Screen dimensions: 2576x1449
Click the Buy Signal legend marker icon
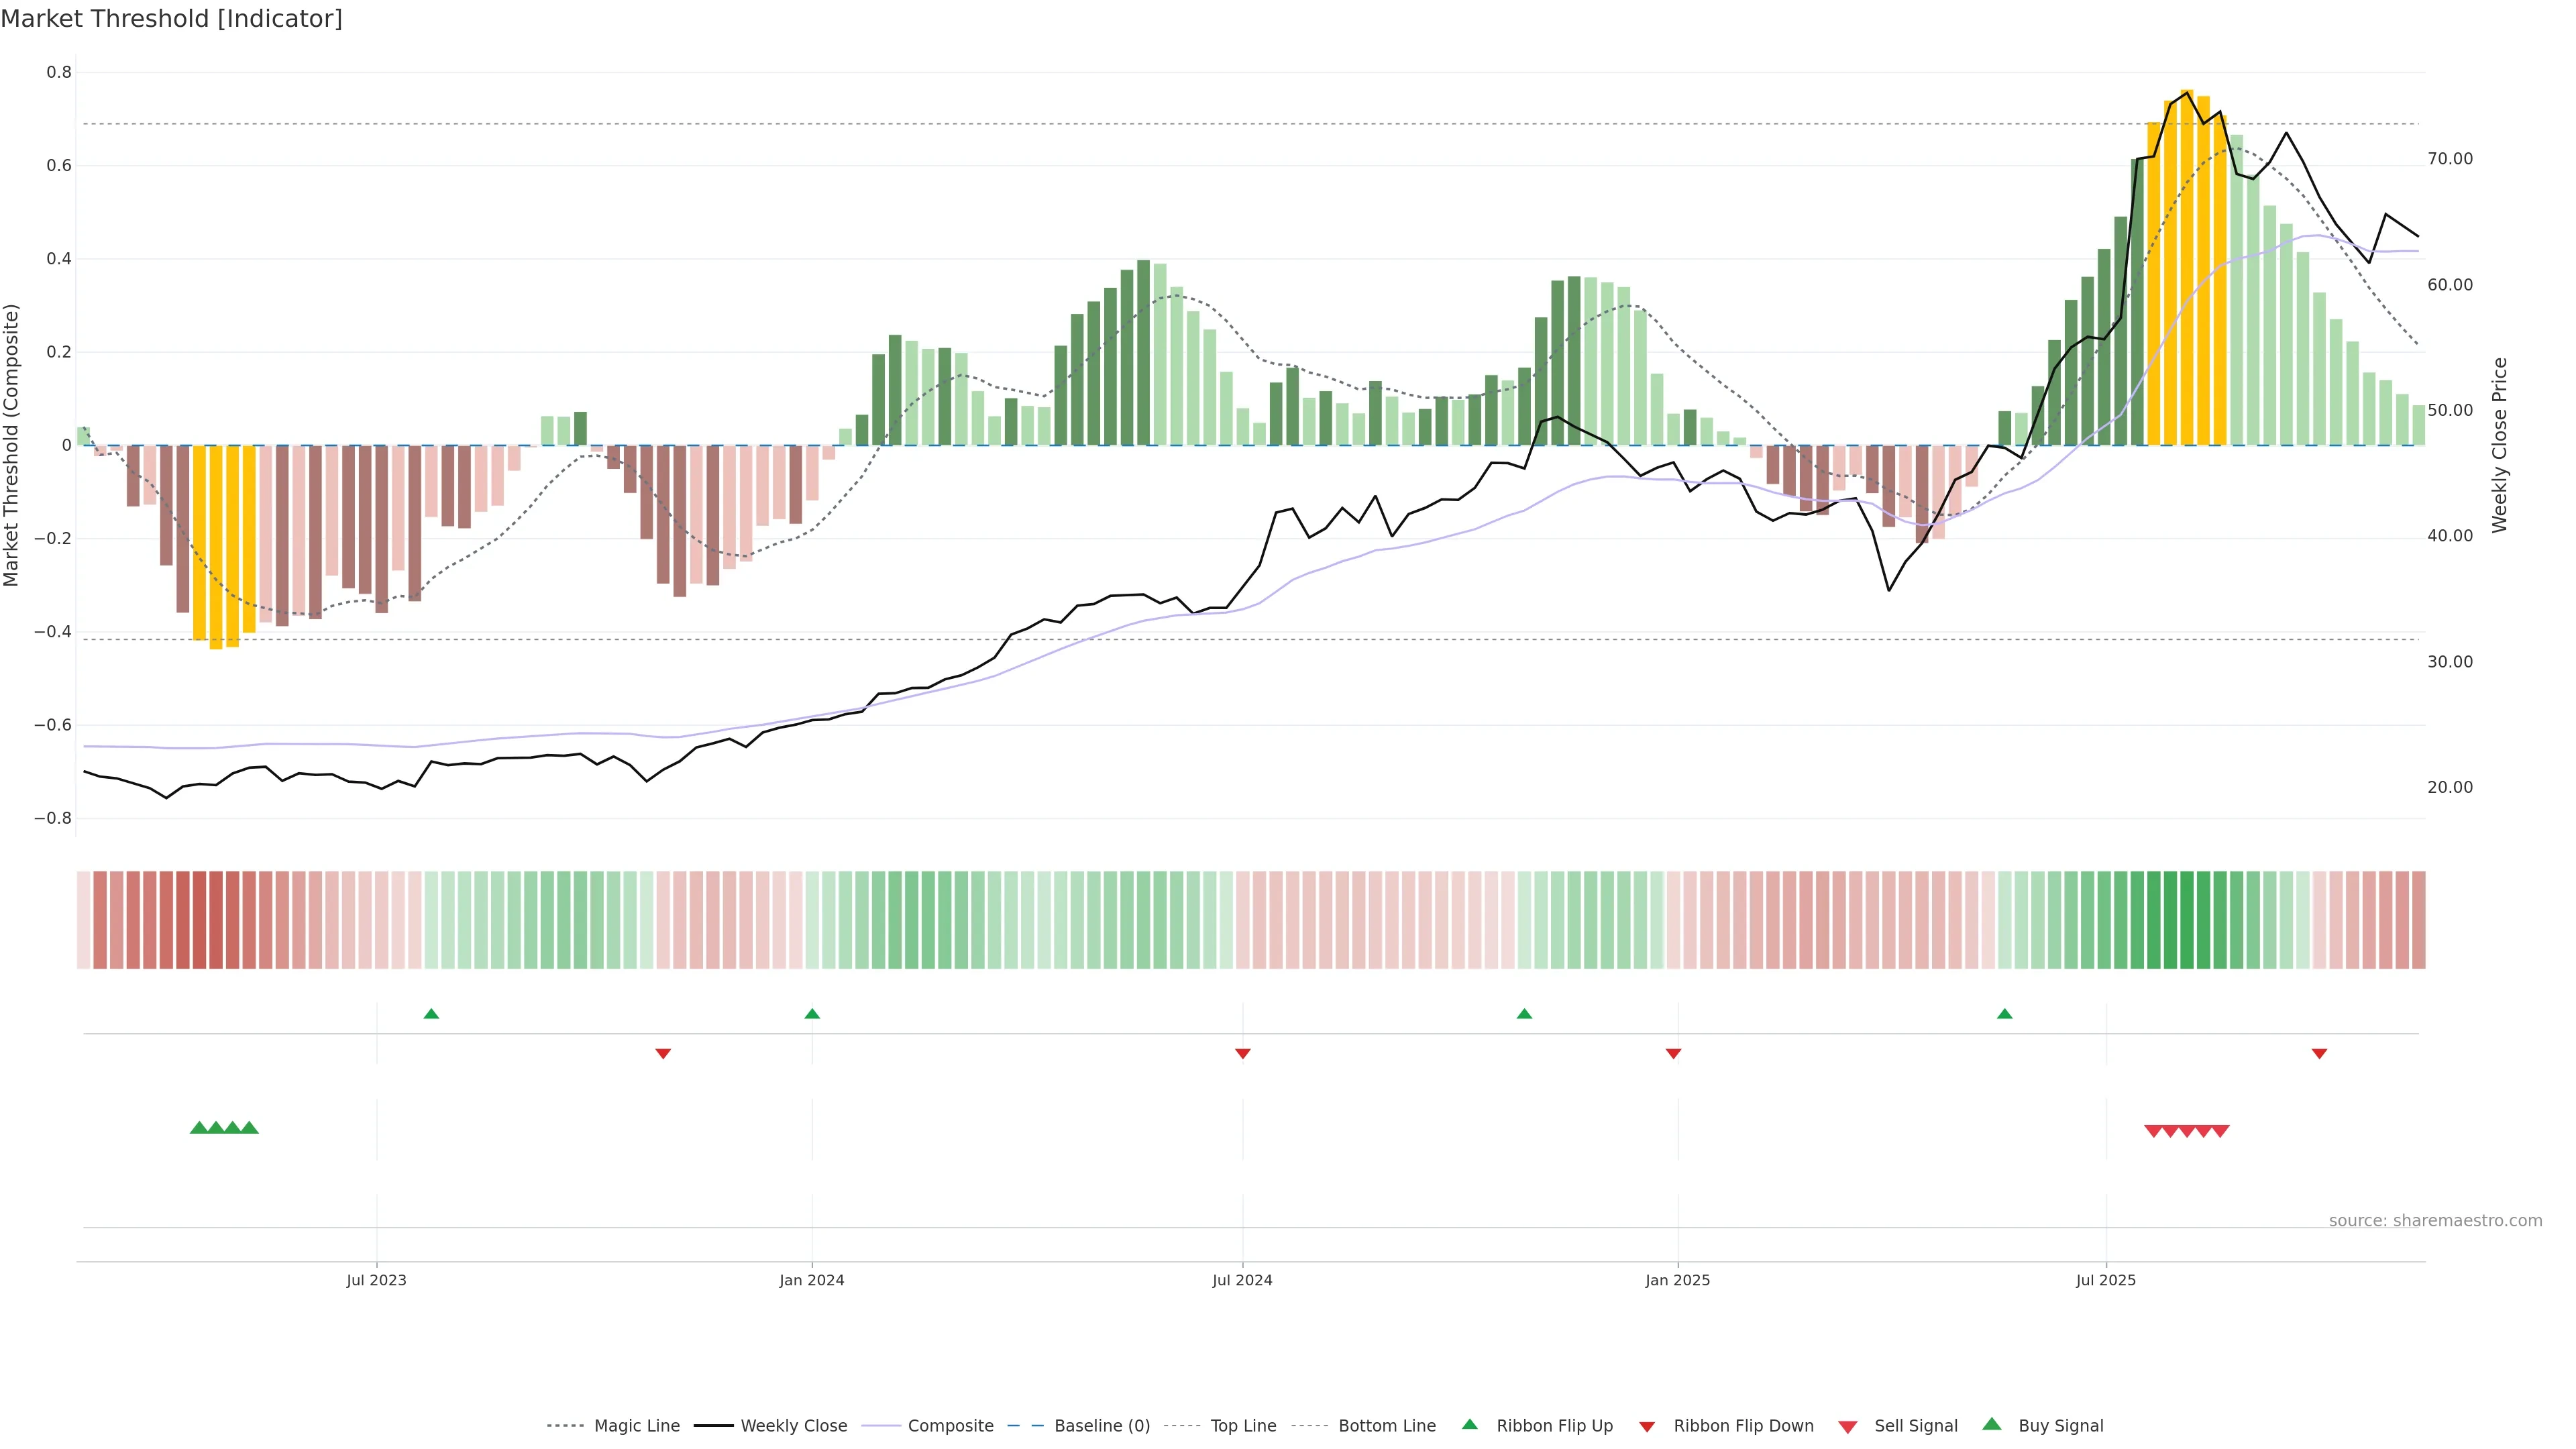point(1991,1424)
